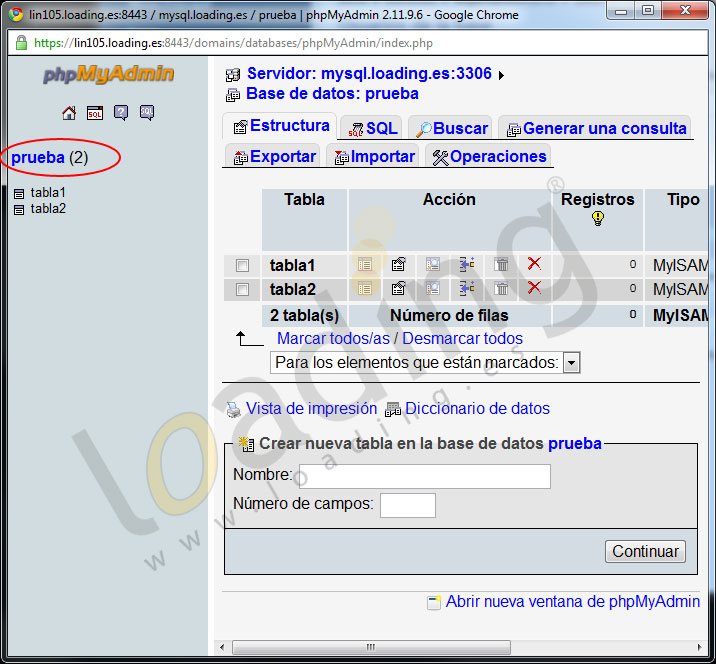
Task: Click browse icon for tabla1
Action: click(365, 264)
